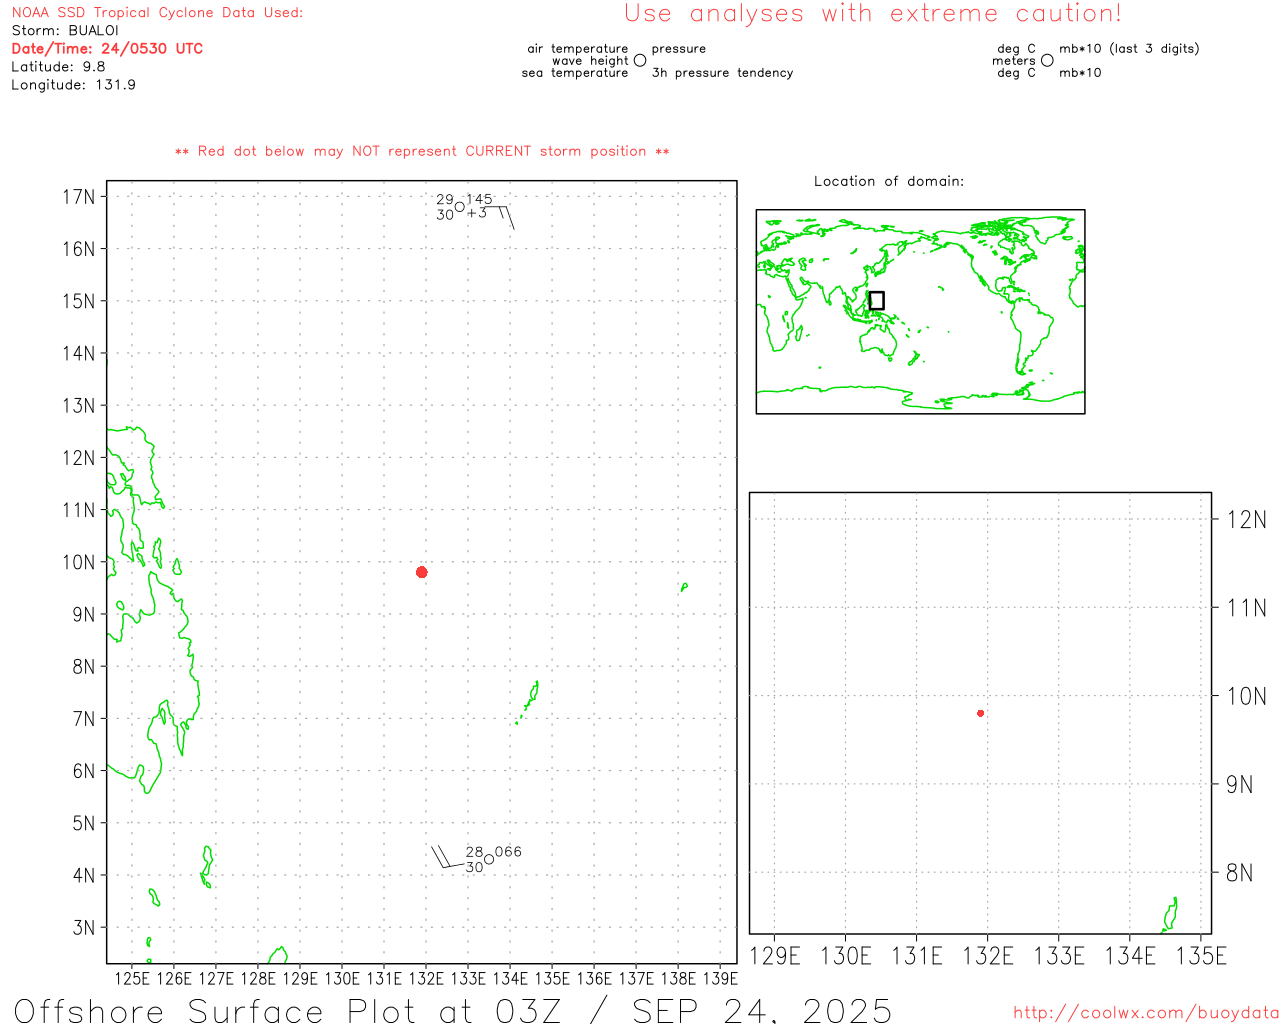Viewport: 1280px width, 1024px height.
Task: Click the 'Use analyses with extreme caution!' warning
Action: coord(873,14)
